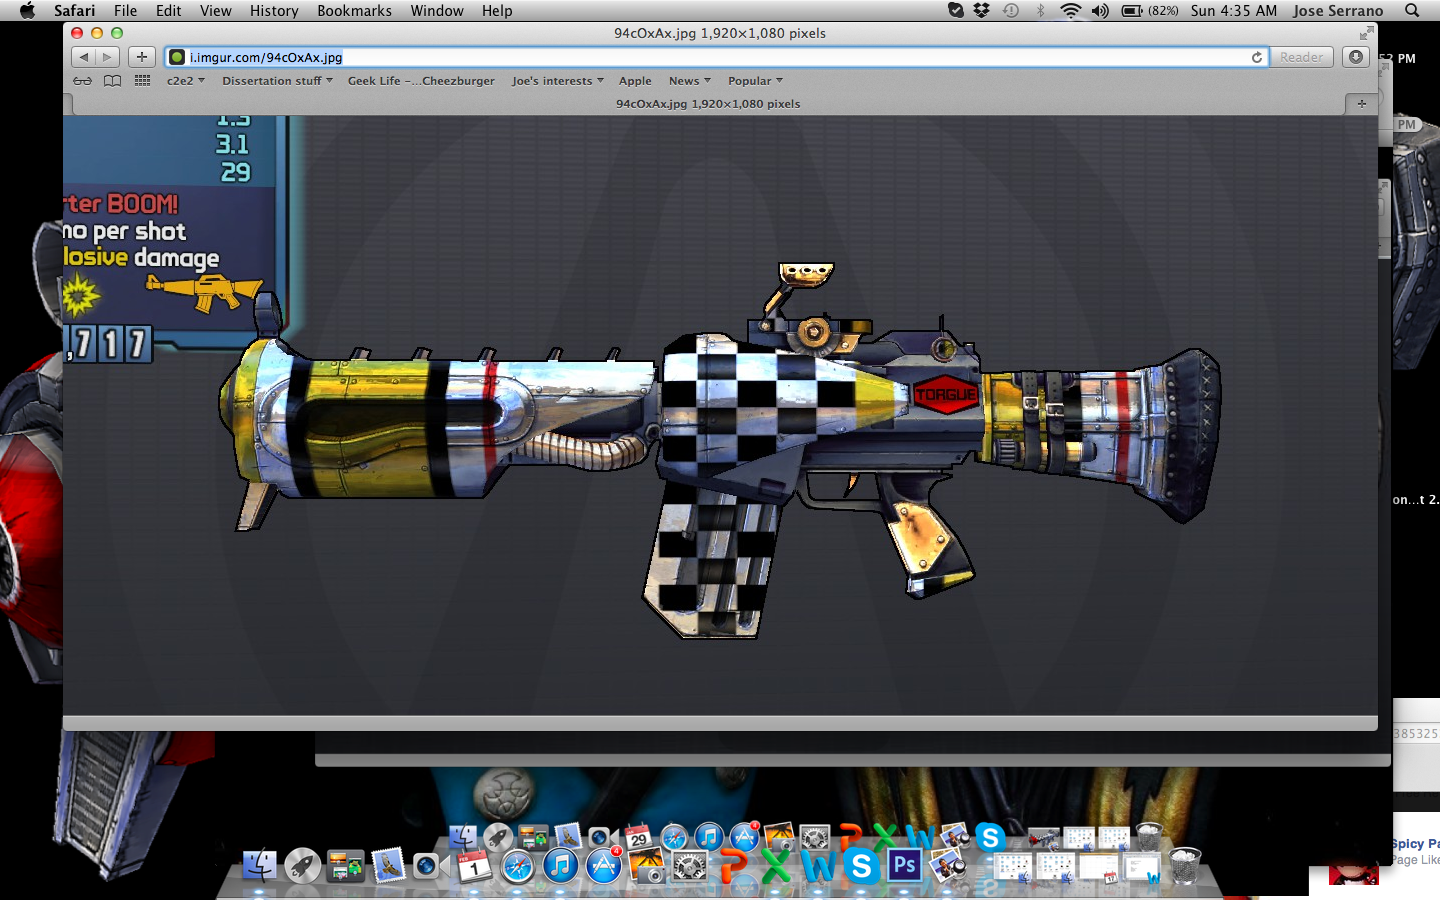
Task: Open the Window menu
Action: (x=437, y=10)
